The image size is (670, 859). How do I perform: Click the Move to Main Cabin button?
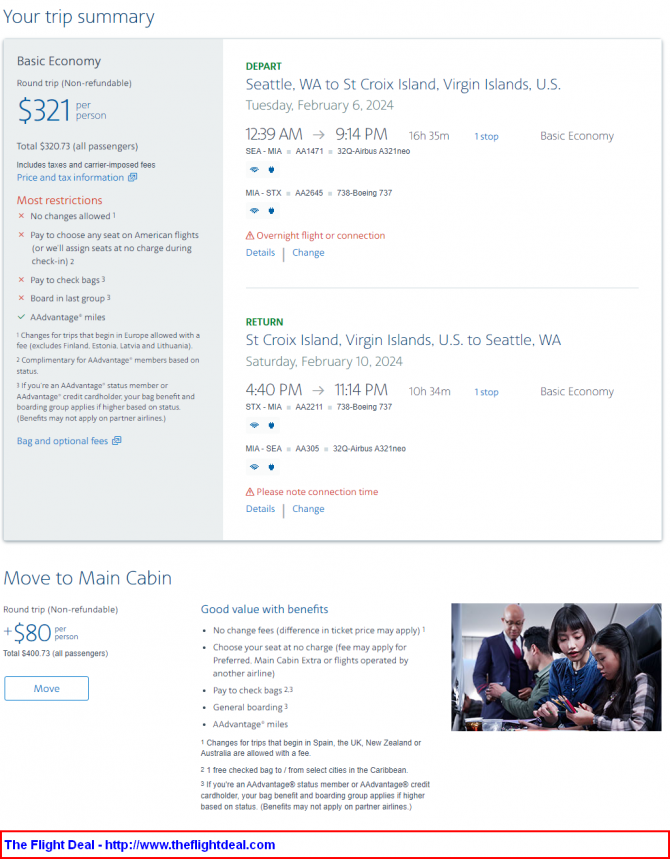pos(47,689)
